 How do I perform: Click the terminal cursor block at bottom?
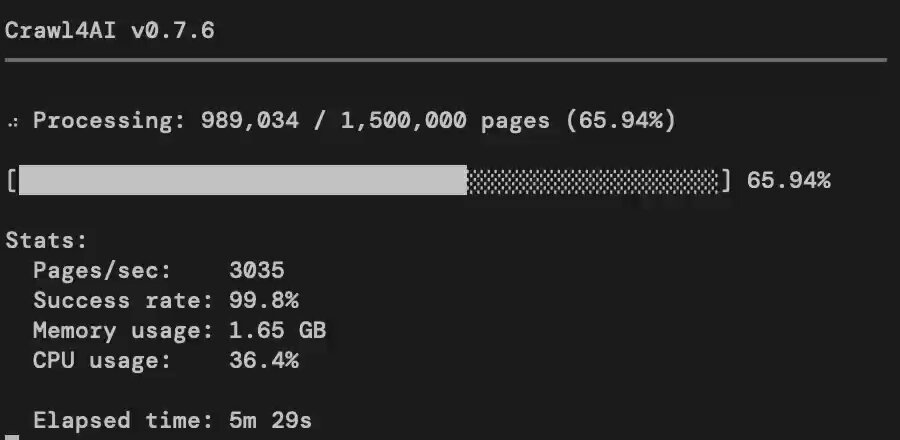point(12,437)
